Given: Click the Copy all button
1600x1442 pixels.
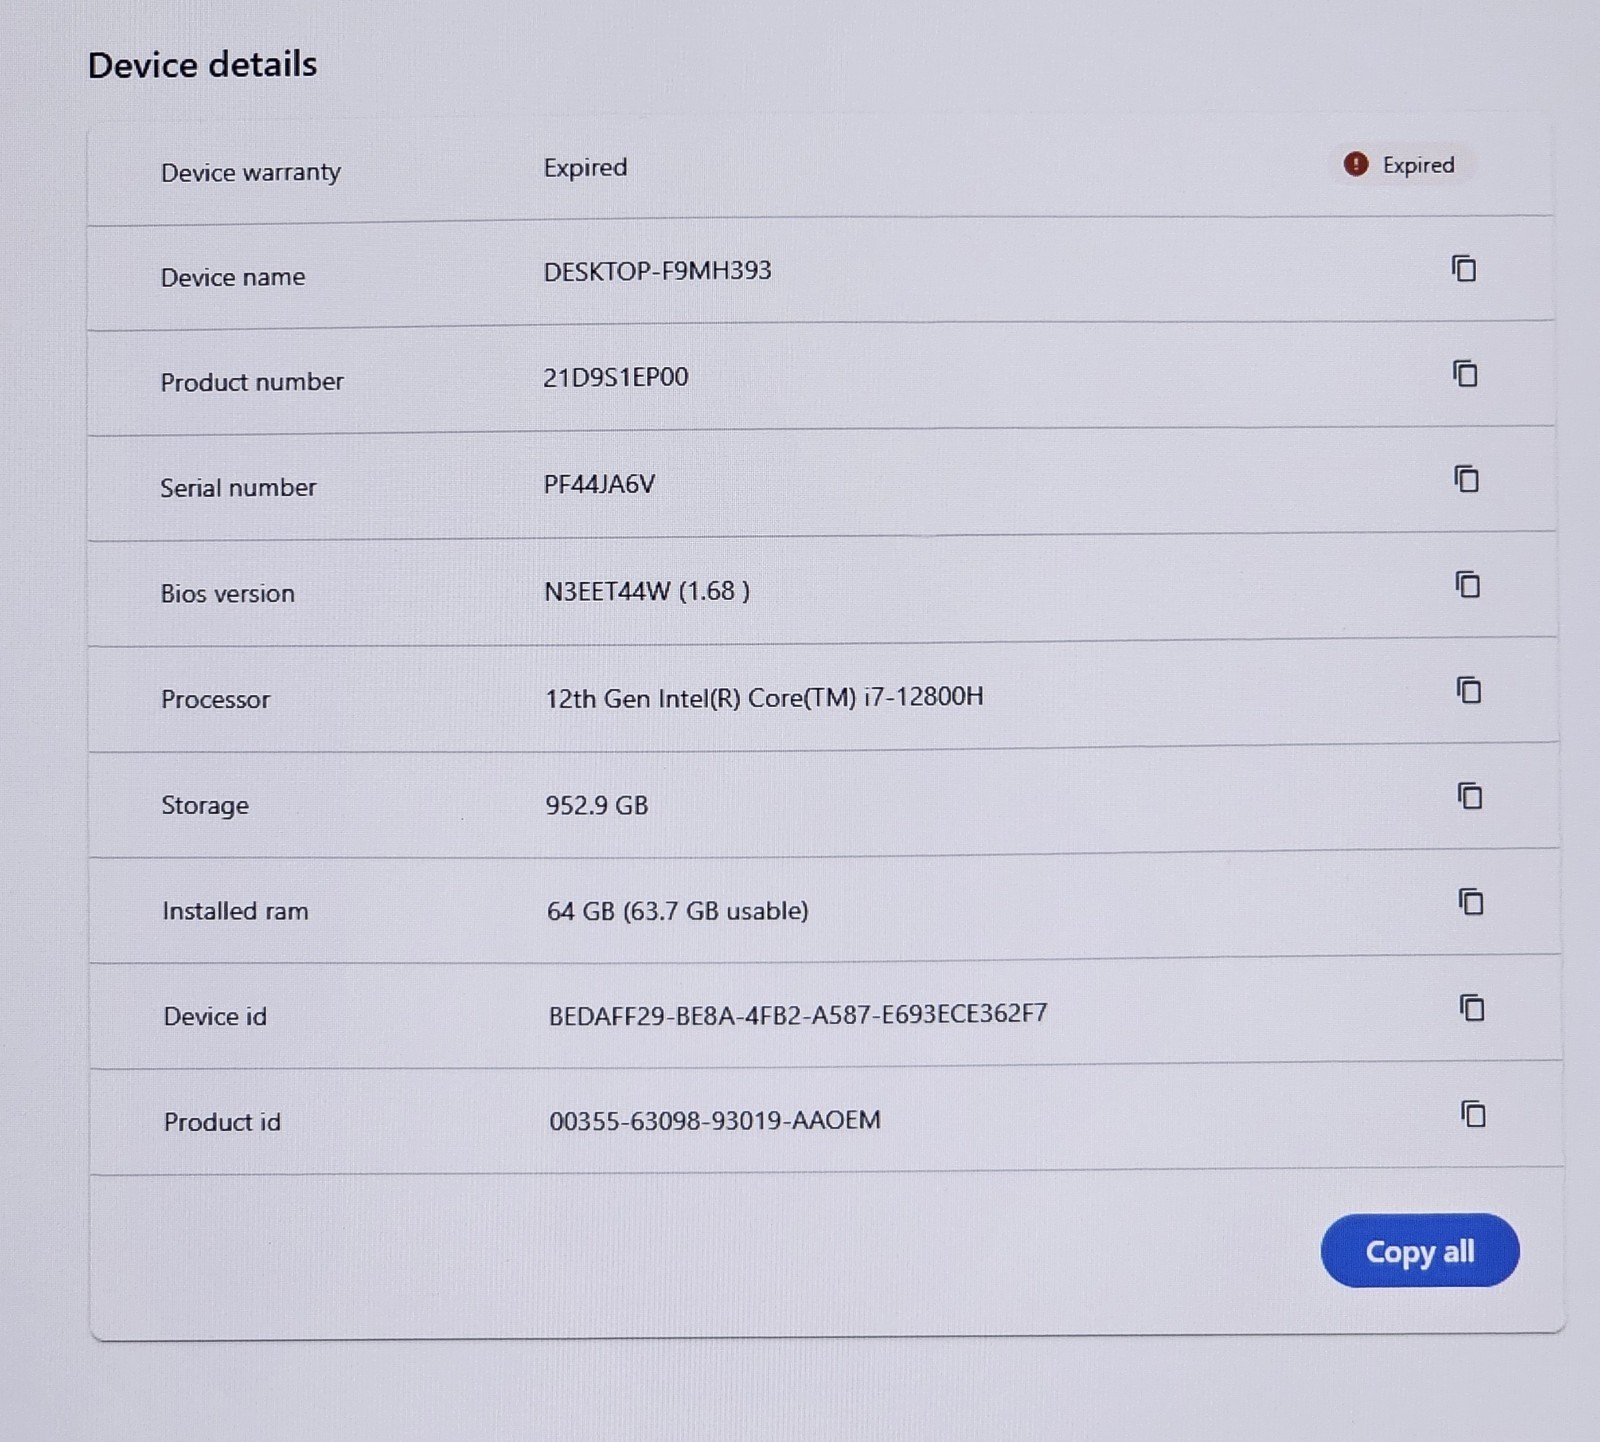Looking at the screenshot, I should (x=1420, y=1250).
